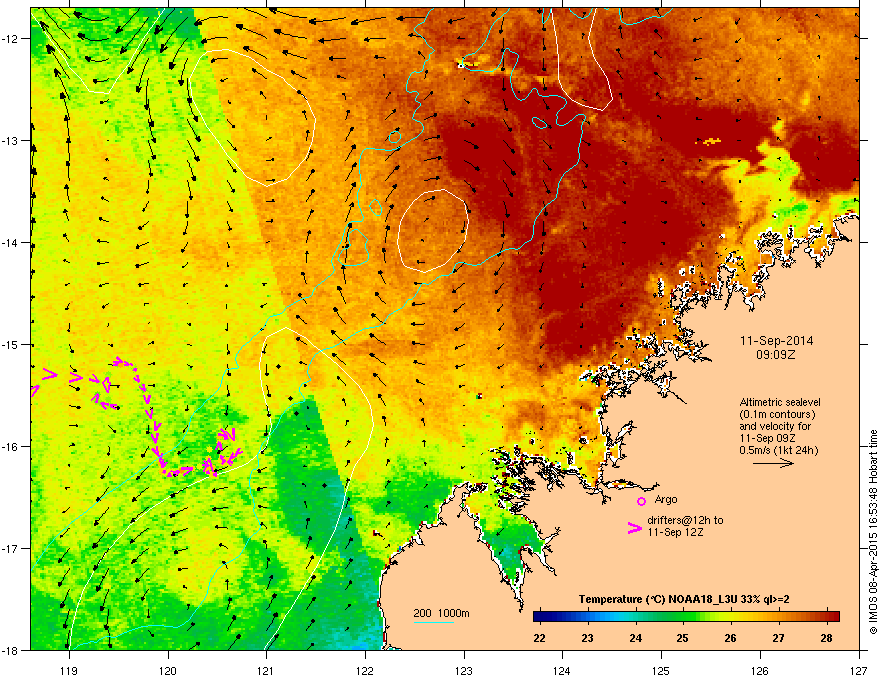The height and width of the screenshot is (680, 880).
Task: Click colorbar tick label "27"
Action: (778, 638)
